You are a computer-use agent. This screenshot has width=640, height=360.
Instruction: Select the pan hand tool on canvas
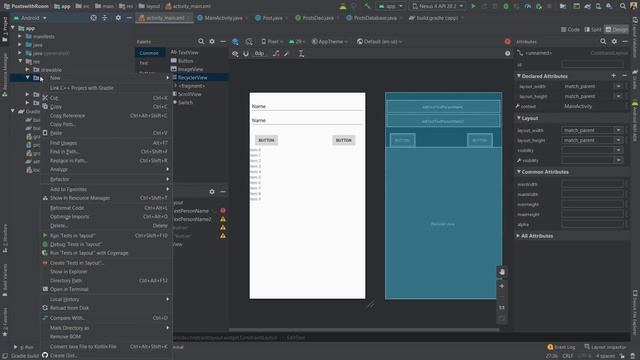pyautogui.click(x=502, y=272)
